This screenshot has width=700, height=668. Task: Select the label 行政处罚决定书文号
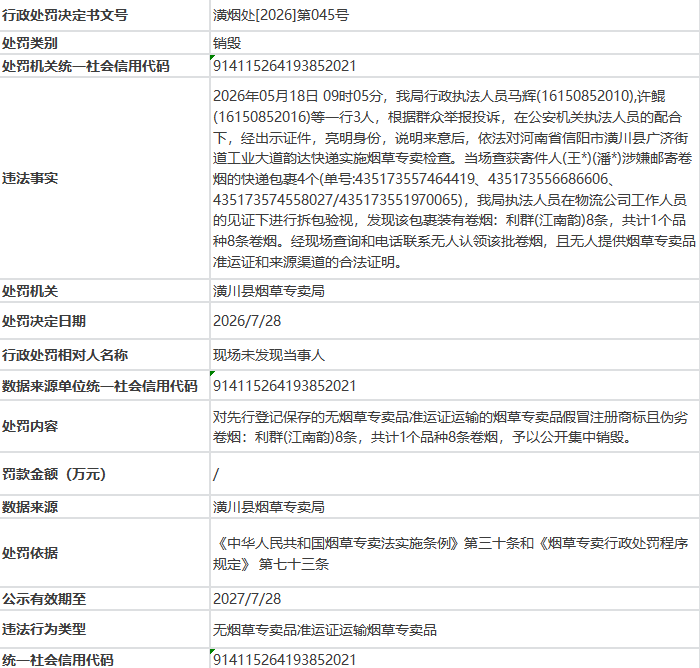[x=65, y=15]
